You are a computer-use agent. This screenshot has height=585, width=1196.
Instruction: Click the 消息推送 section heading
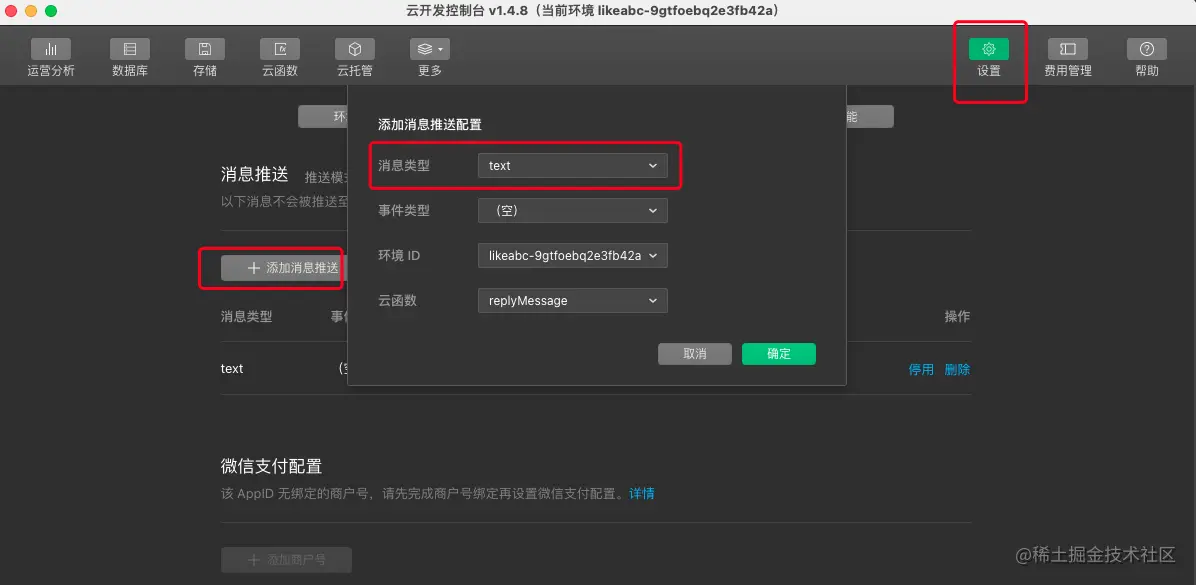tap(255, 175)
